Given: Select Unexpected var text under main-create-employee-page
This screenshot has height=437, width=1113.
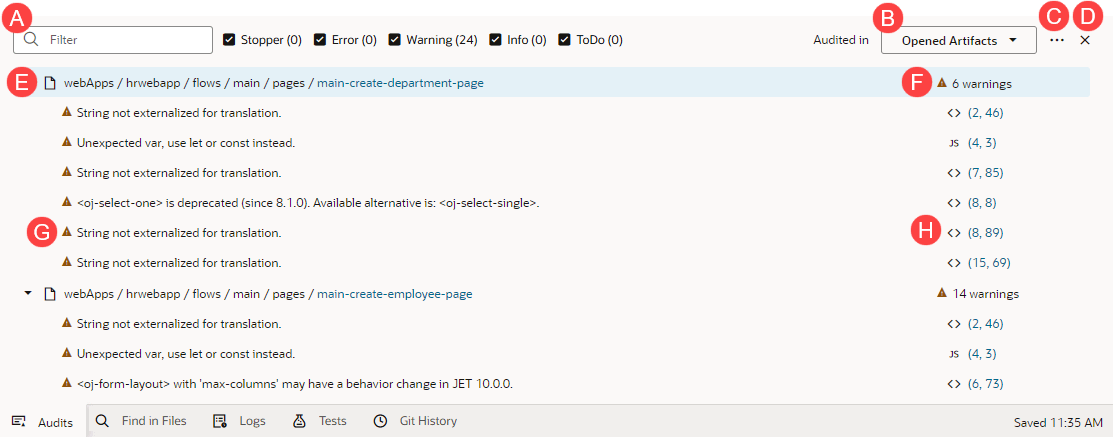Looking at the screenshot, I should click(185, 353).
